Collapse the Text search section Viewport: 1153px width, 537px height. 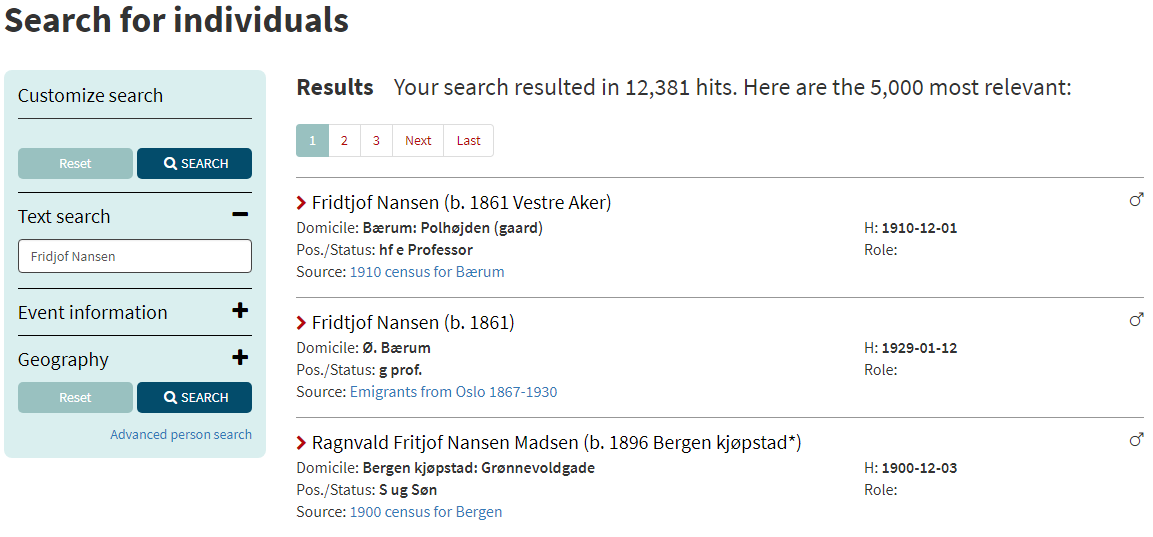[x=240, y=215]
